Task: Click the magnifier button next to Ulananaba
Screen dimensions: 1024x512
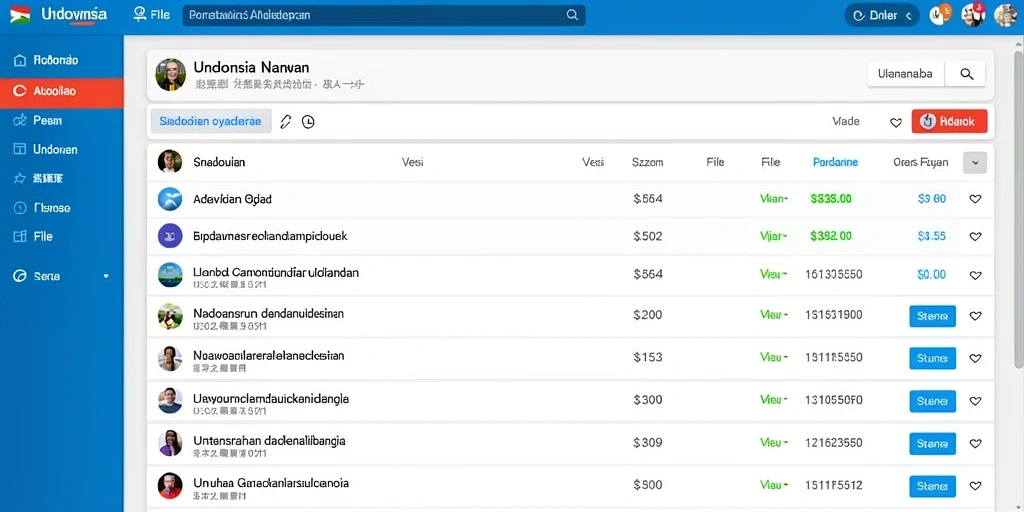Action: click(967, 74)
